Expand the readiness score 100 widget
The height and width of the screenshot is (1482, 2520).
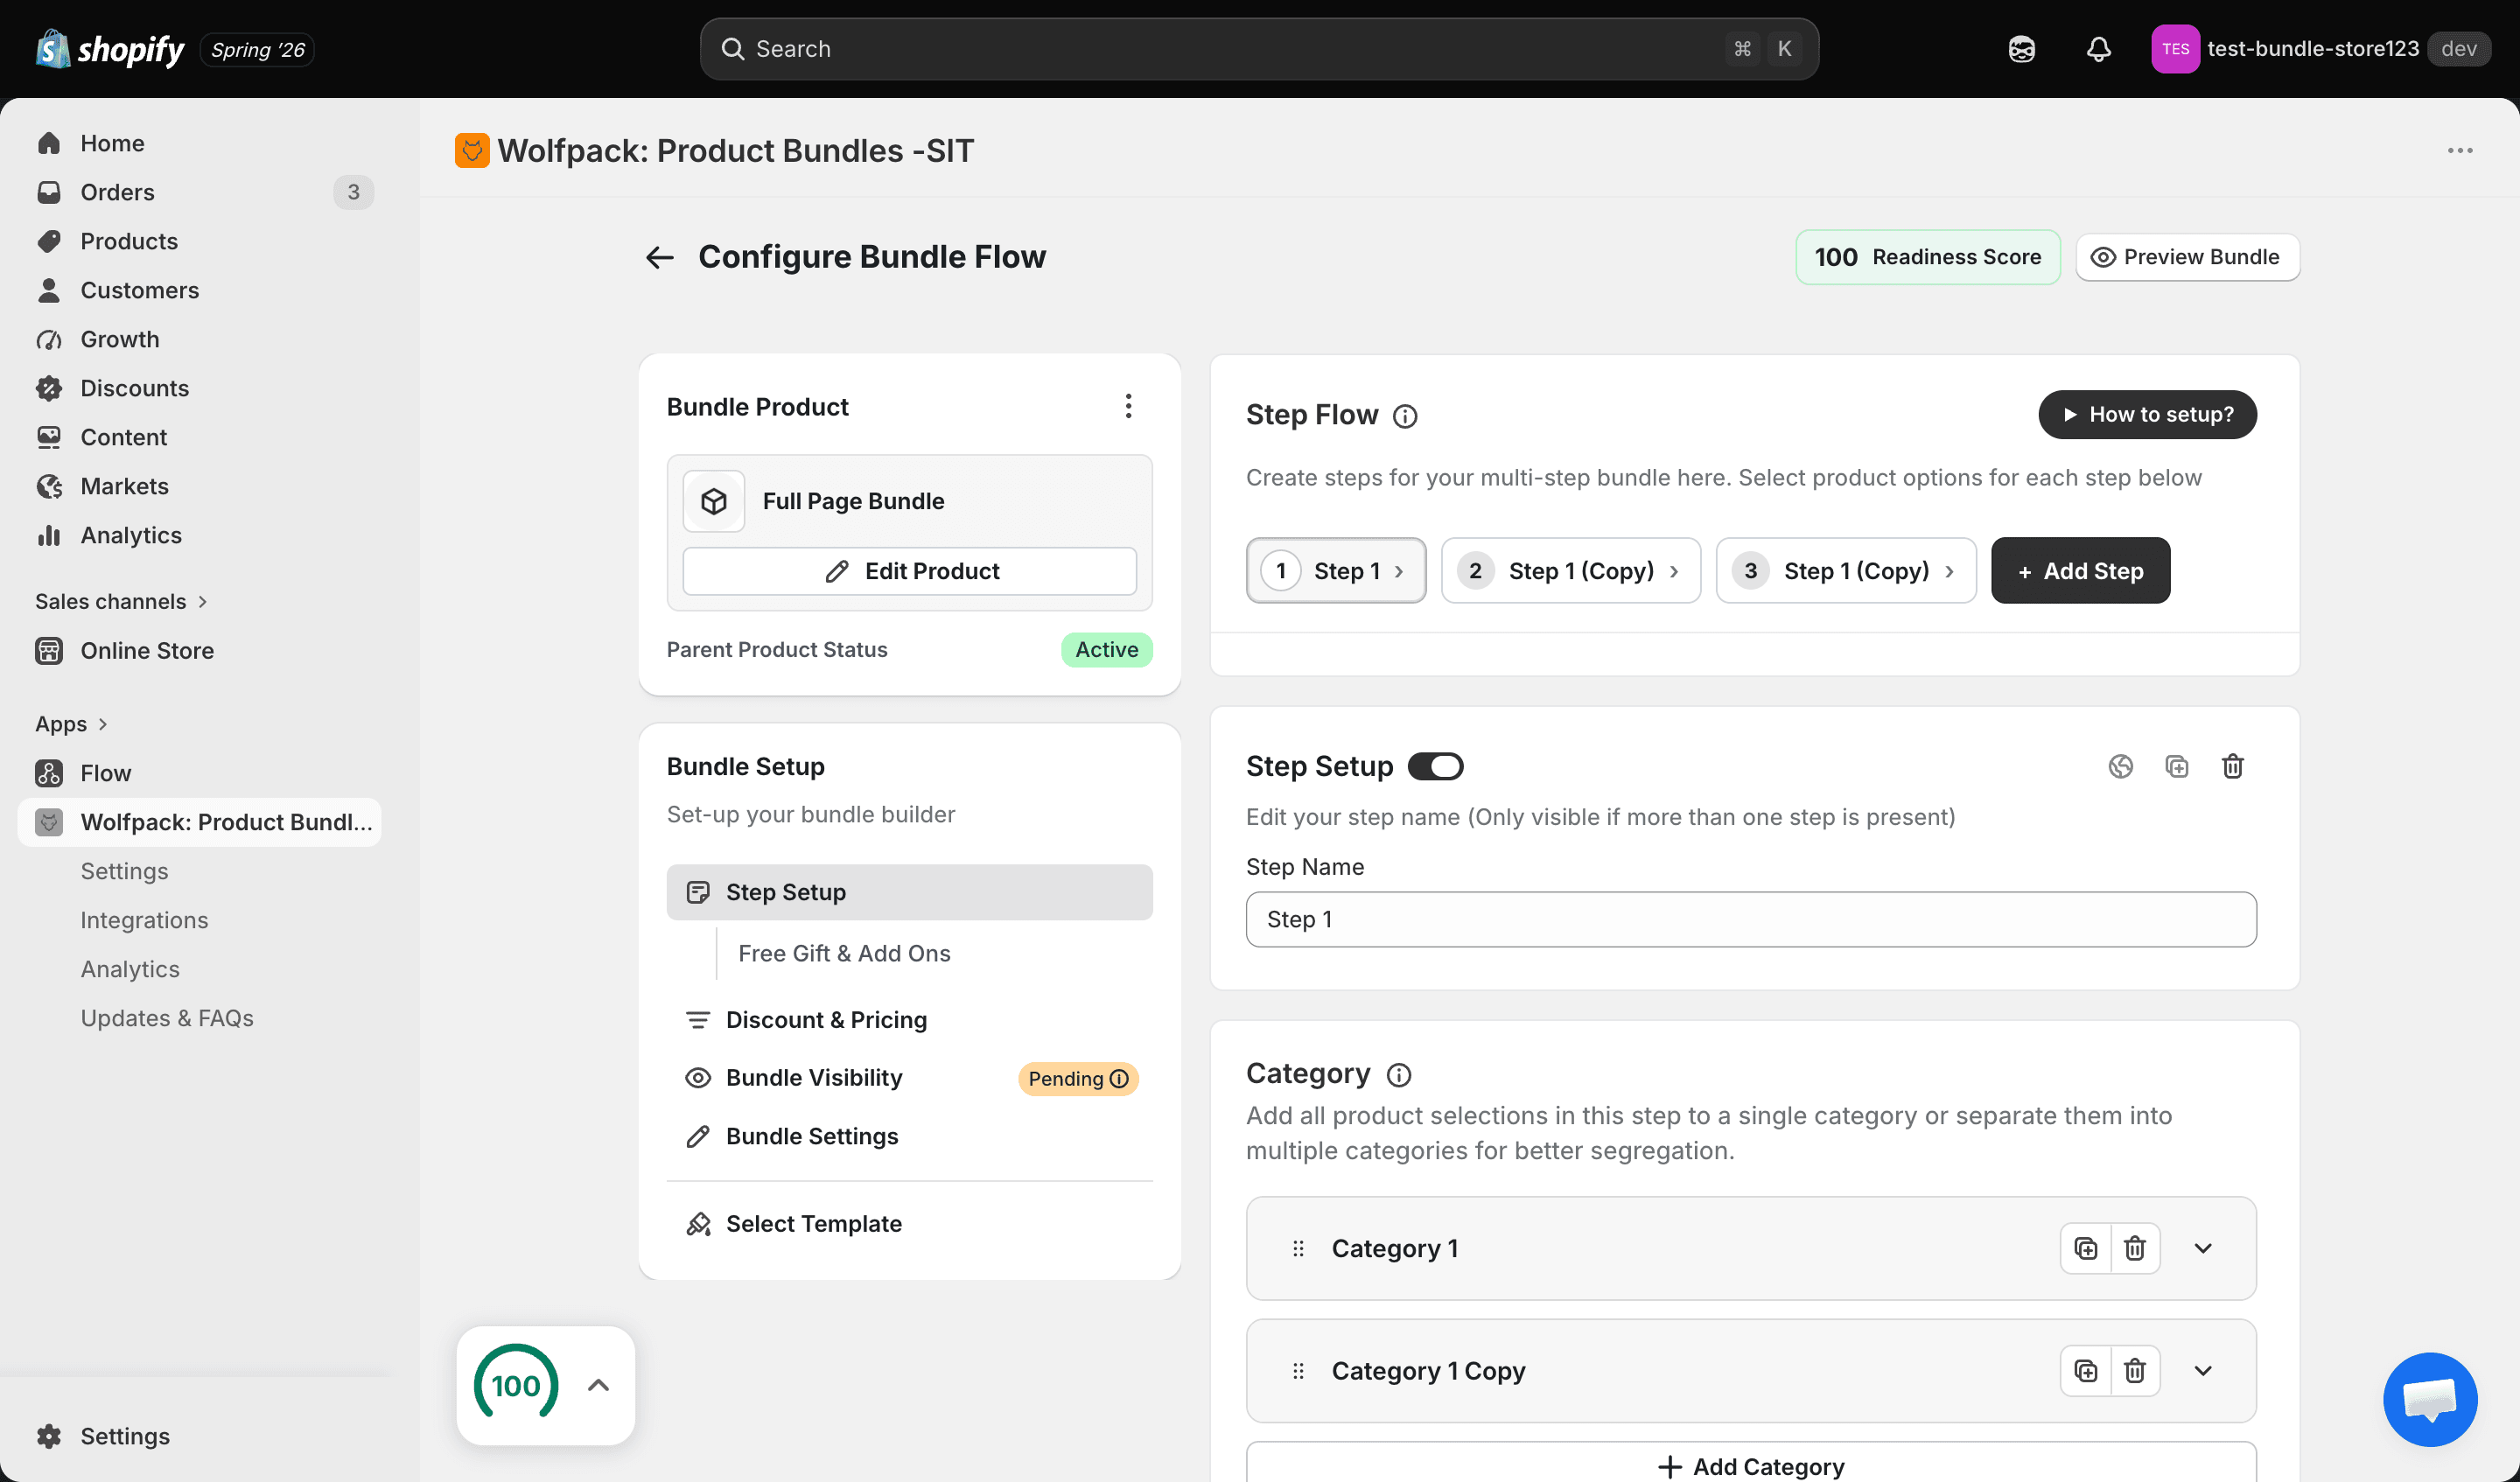pyautogui.click(x=598, y=1385)
